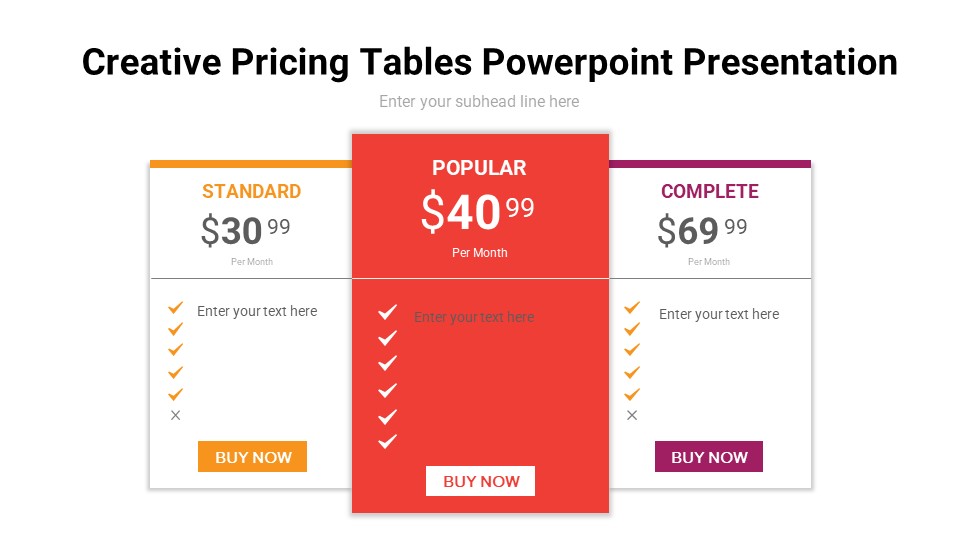Click the third white checkmark in Popular
The width and height of the screenshot is (960, 540).
(x=388, y=363)
